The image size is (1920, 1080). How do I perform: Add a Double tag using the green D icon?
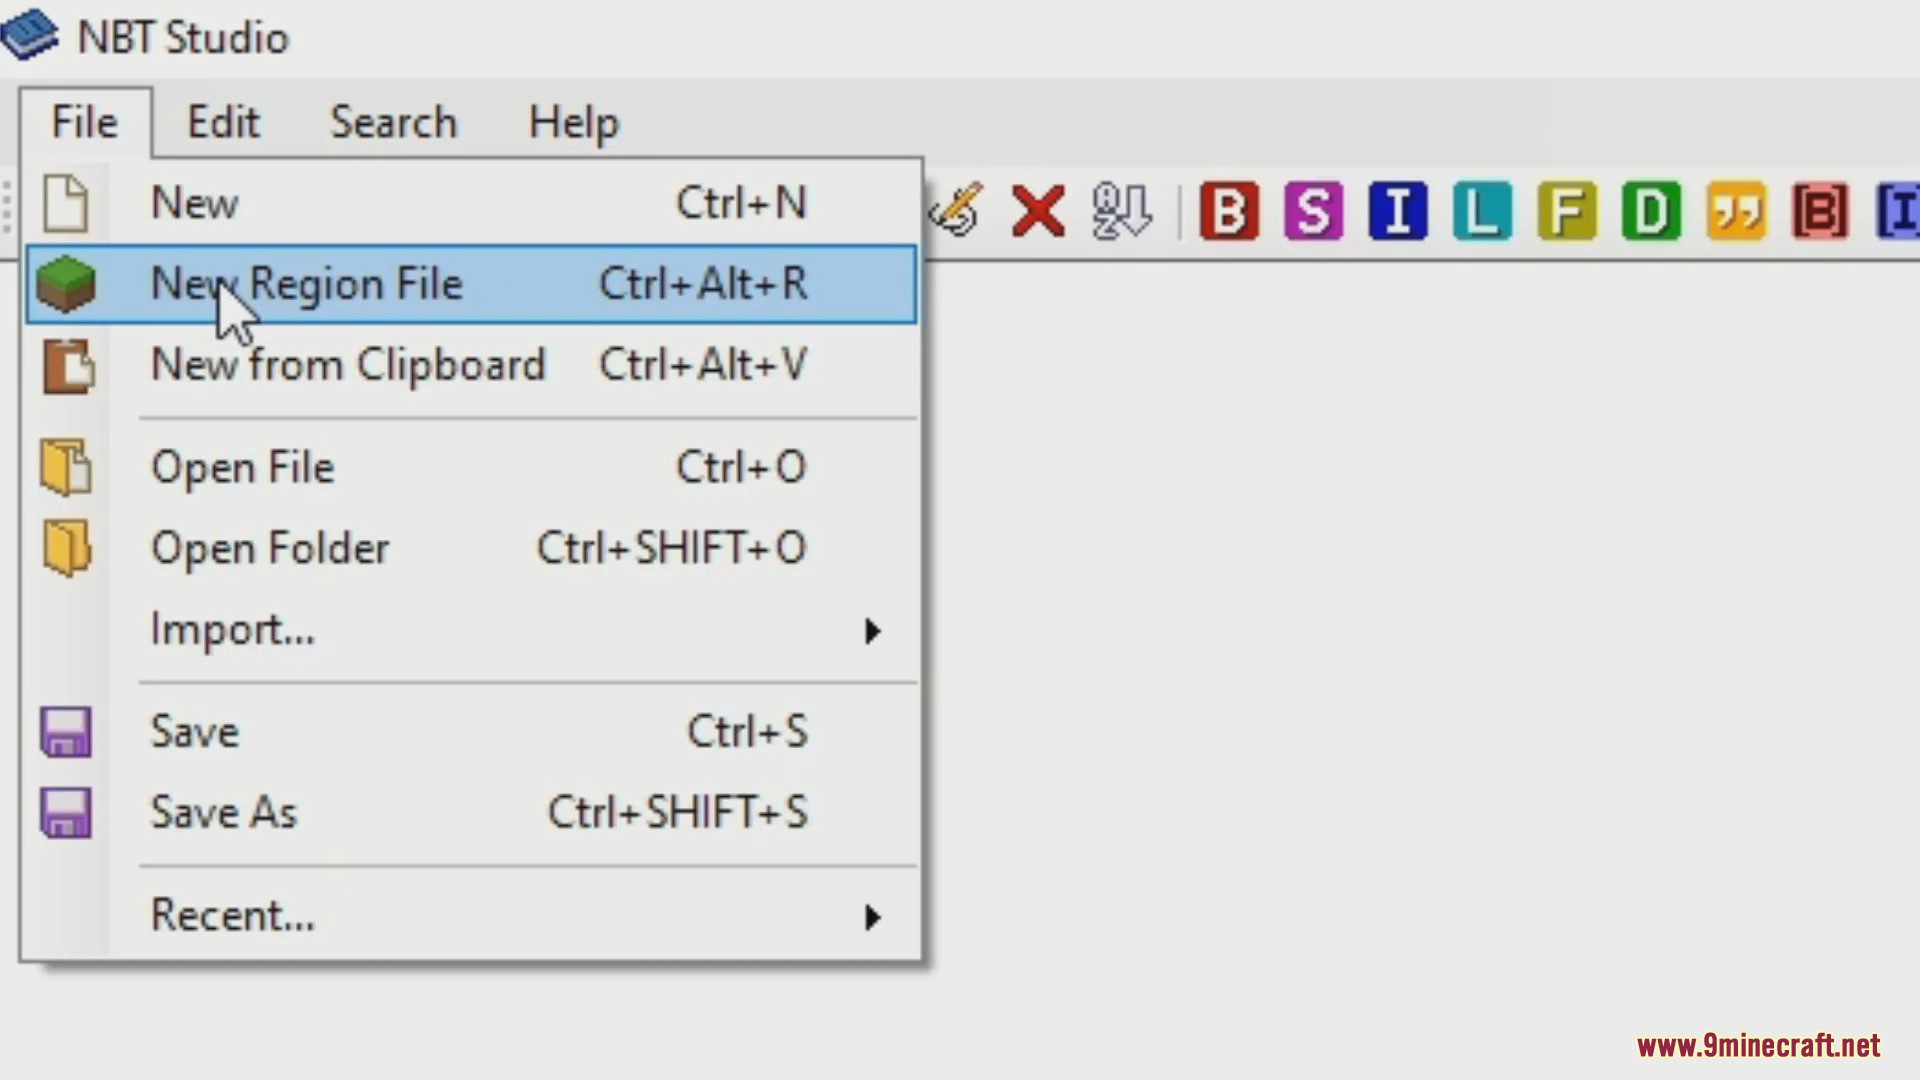tap(1651, 211)
